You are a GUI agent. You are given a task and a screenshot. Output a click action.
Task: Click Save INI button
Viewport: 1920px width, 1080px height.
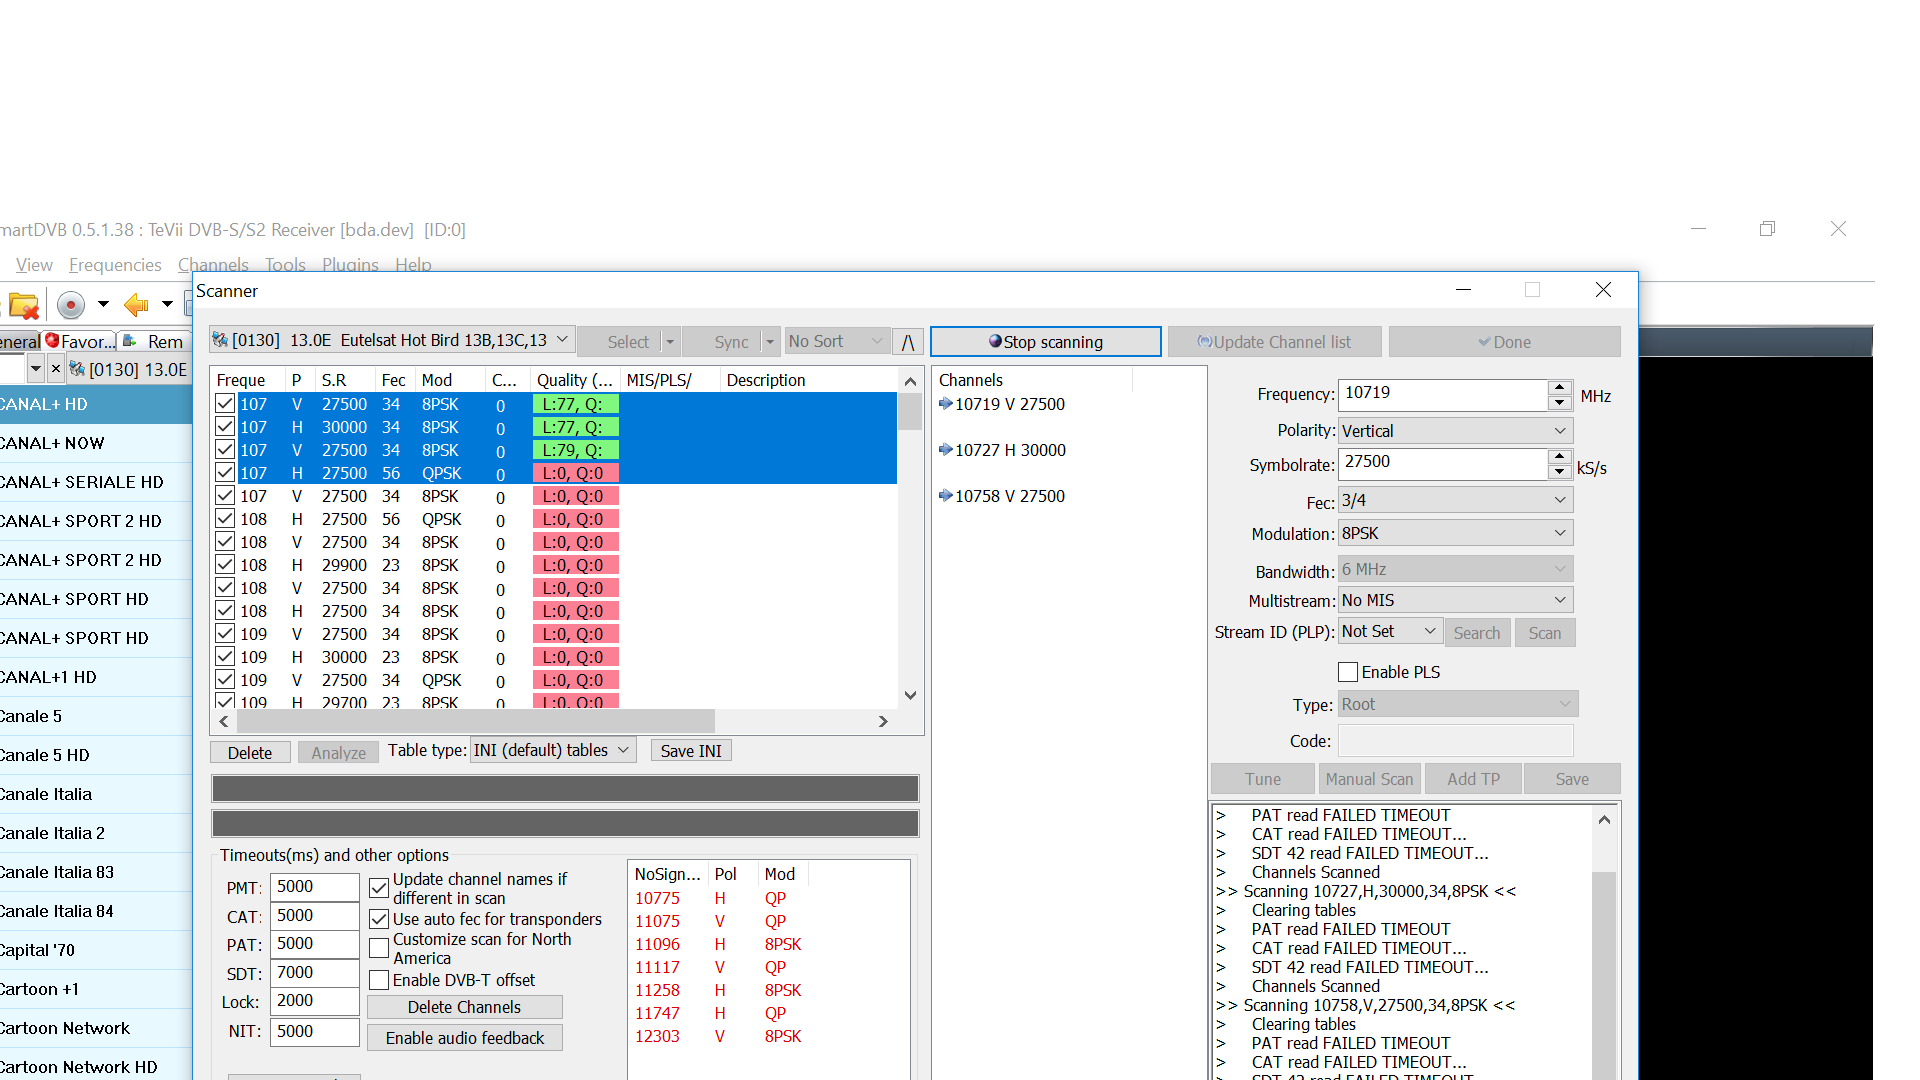691,751
